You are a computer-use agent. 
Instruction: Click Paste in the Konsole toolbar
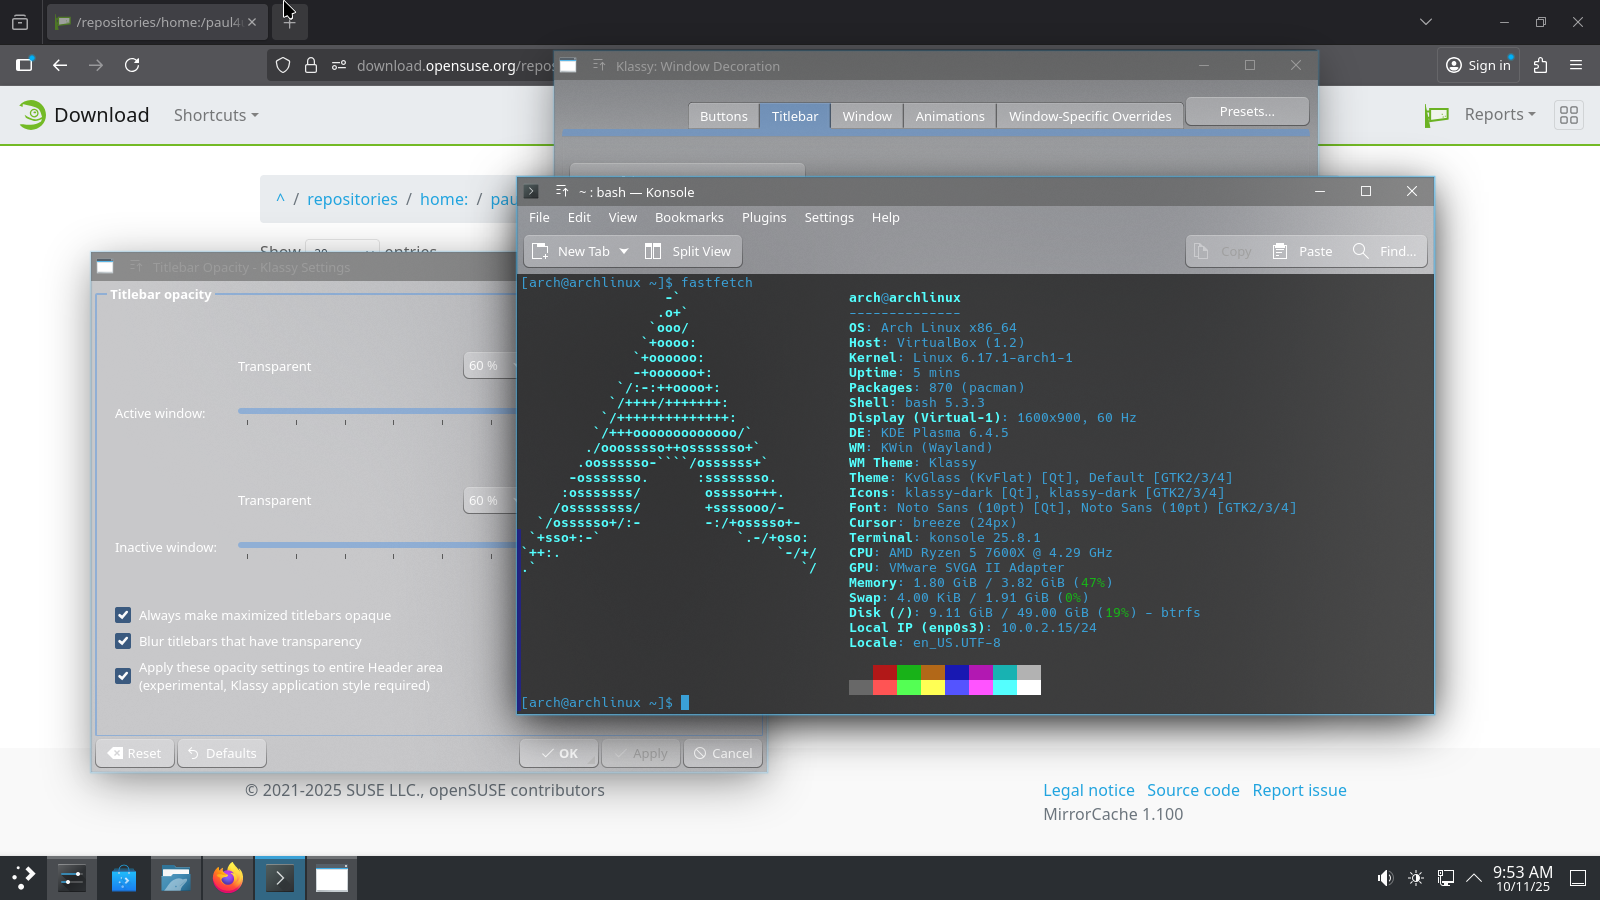(1302, 251)
